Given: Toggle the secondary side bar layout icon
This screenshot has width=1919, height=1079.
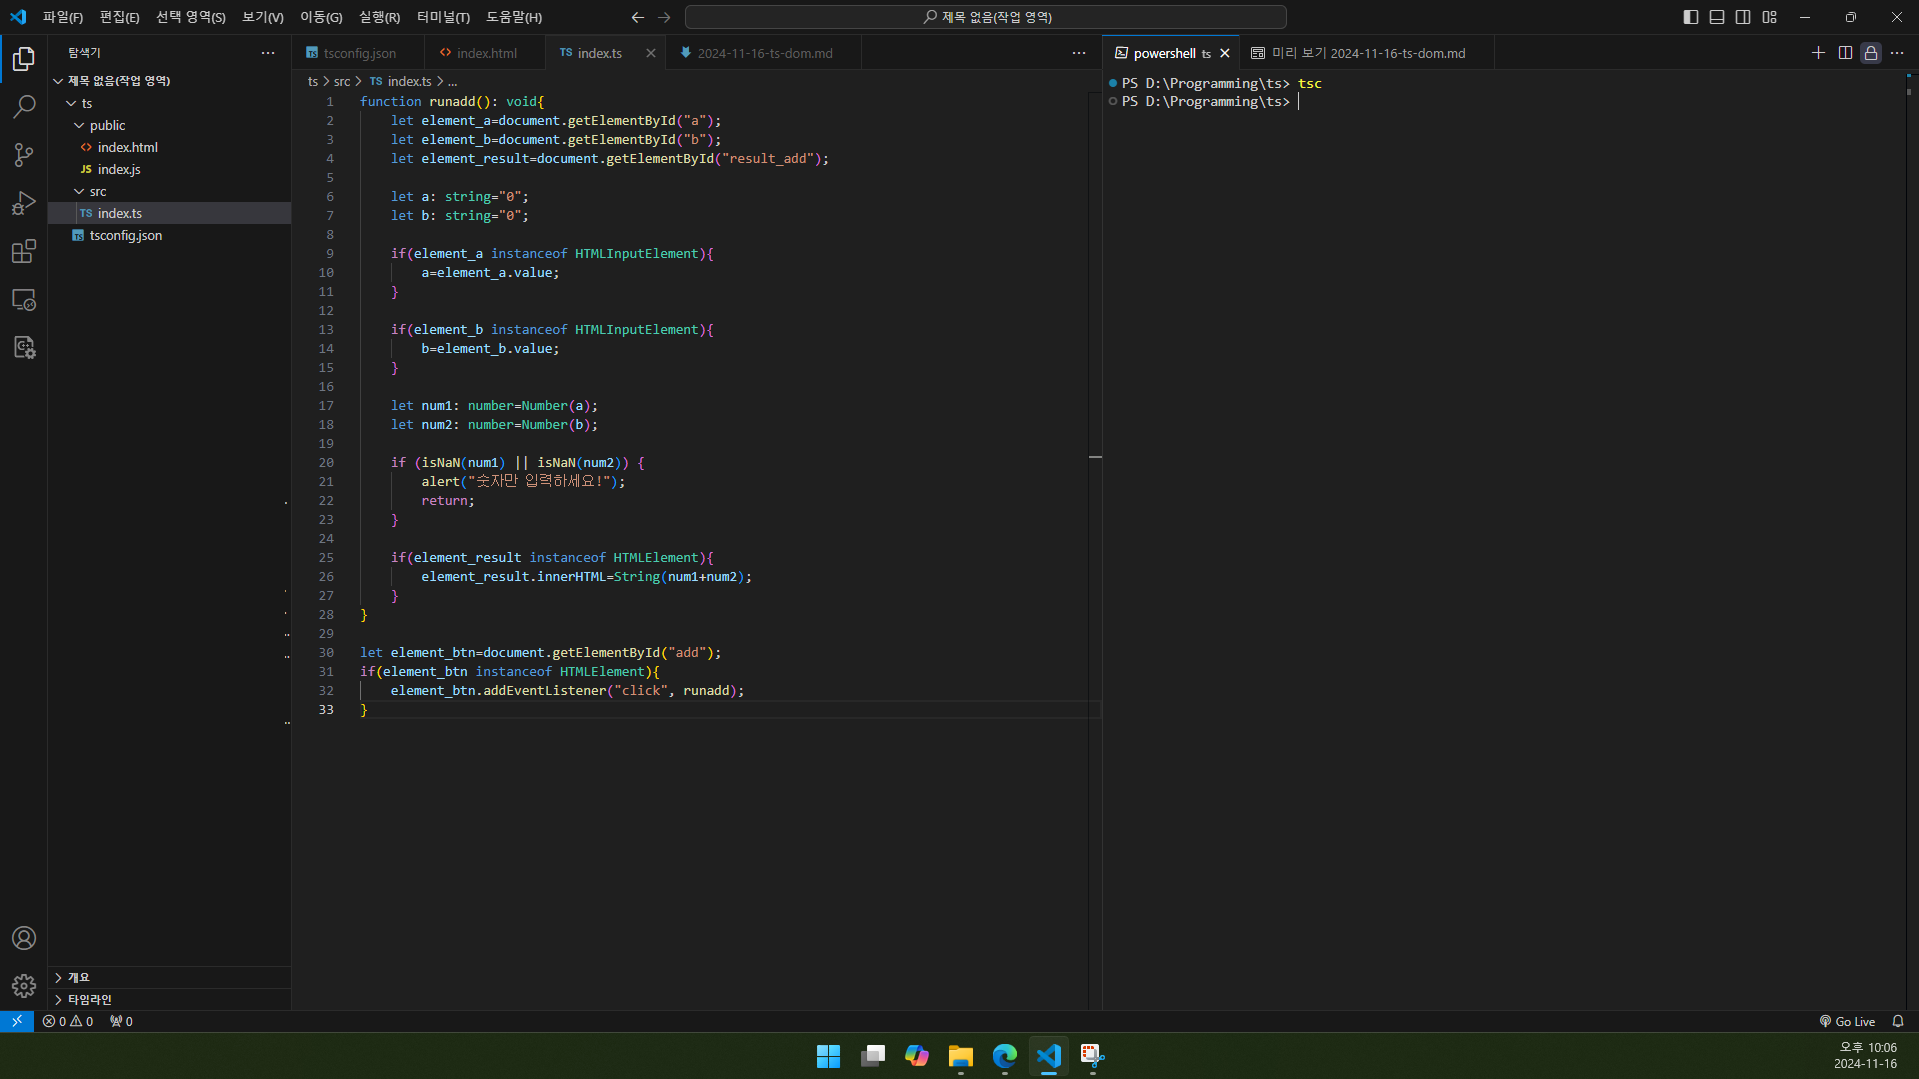Looking at the screenshot, I should 1743,17.
